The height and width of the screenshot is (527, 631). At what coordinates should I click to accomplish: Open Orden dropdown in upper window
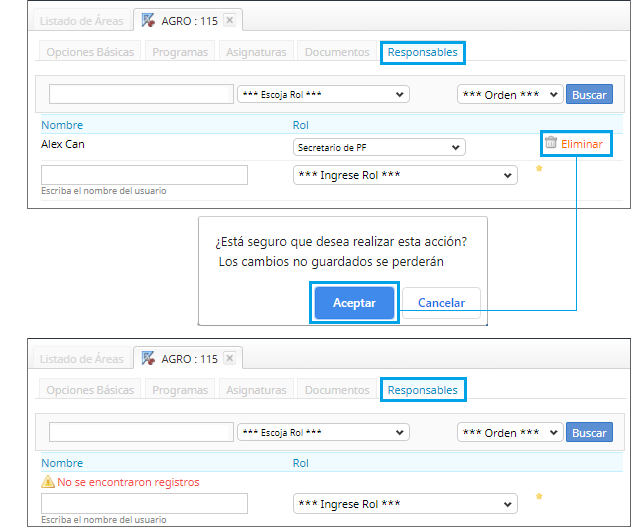coord(510,95)
